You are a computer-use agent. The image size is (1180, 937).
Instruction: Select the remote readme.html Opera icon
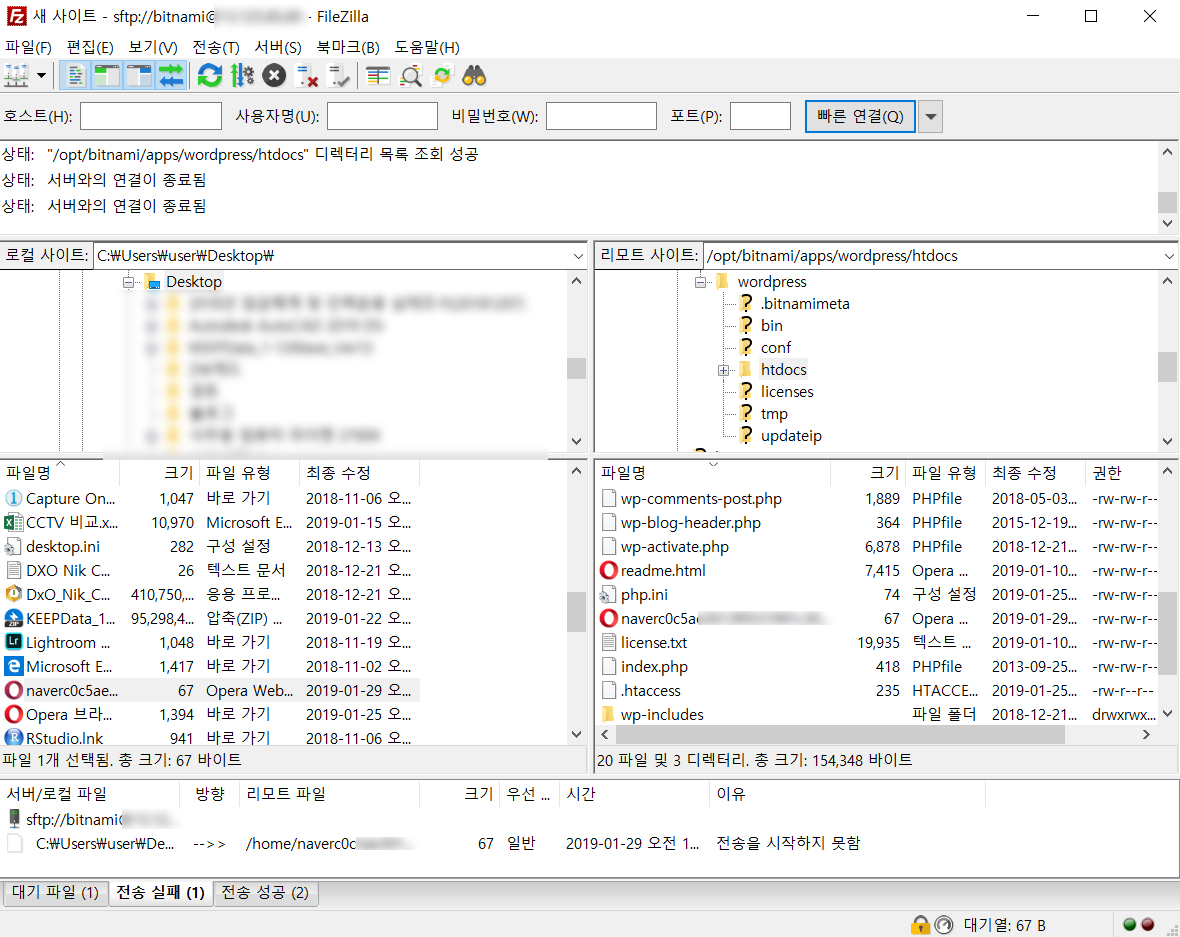(x=609, y=570)
